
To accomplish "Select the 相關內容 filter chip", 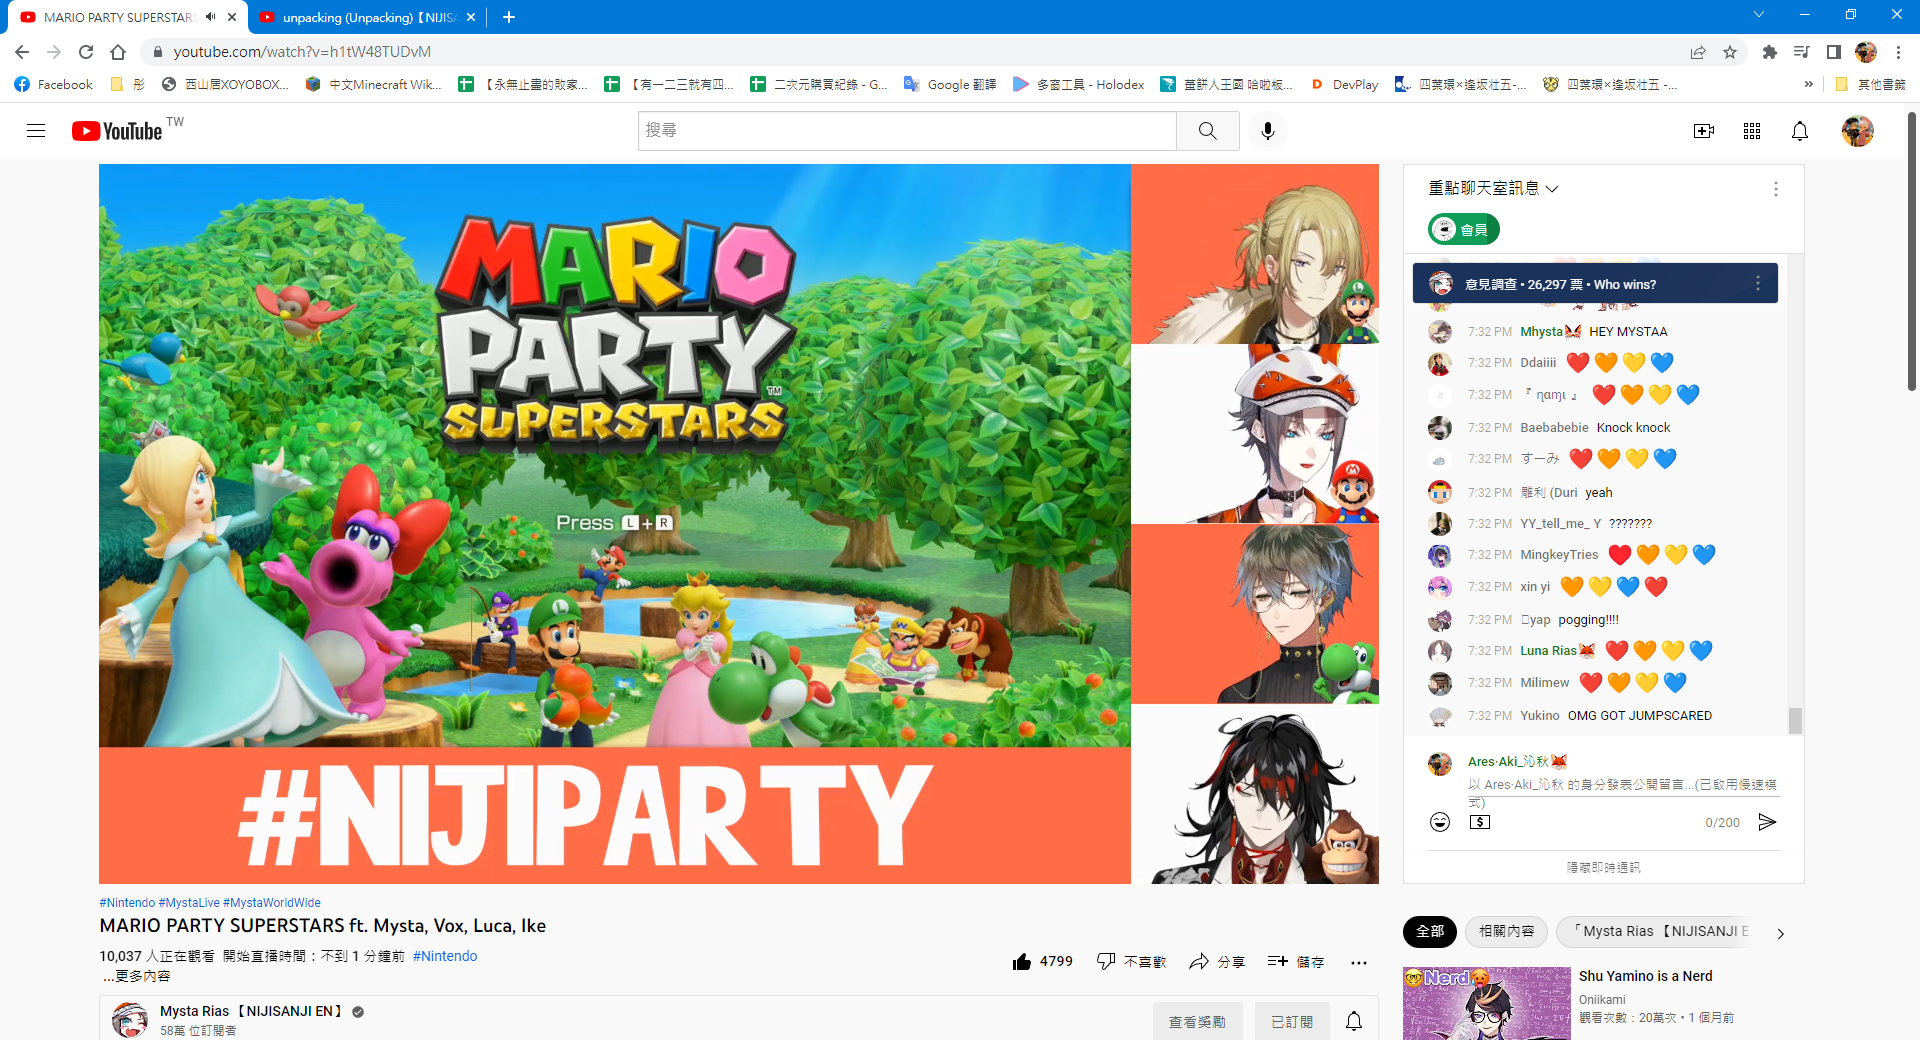I will coord(1506,931).
